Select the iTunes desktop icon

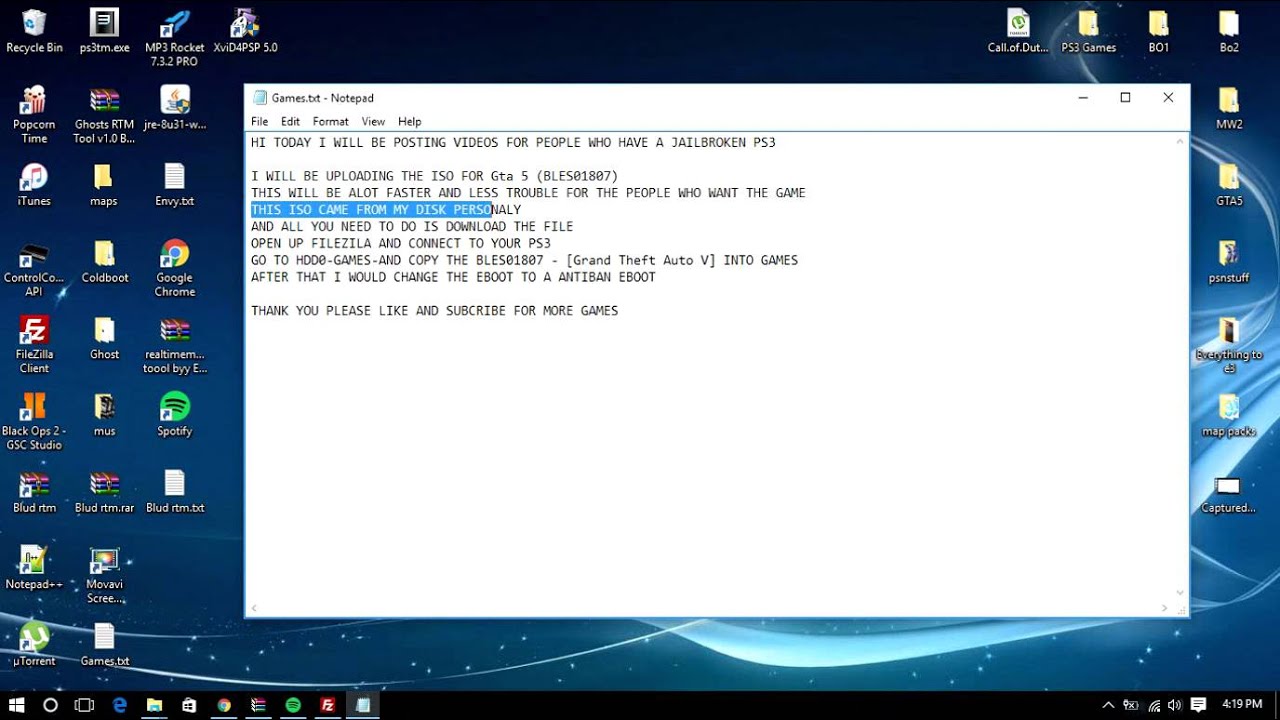tap(34, 185)
